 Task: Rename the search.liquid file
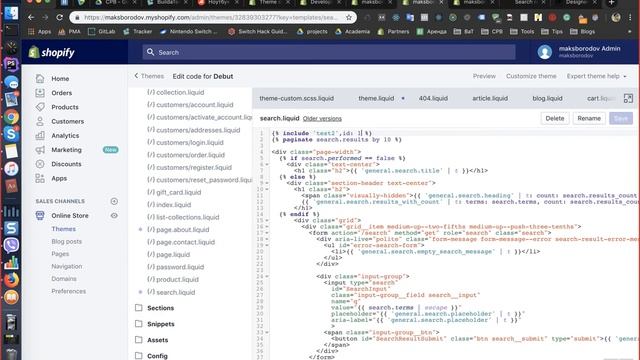click(x=589, y=118)
